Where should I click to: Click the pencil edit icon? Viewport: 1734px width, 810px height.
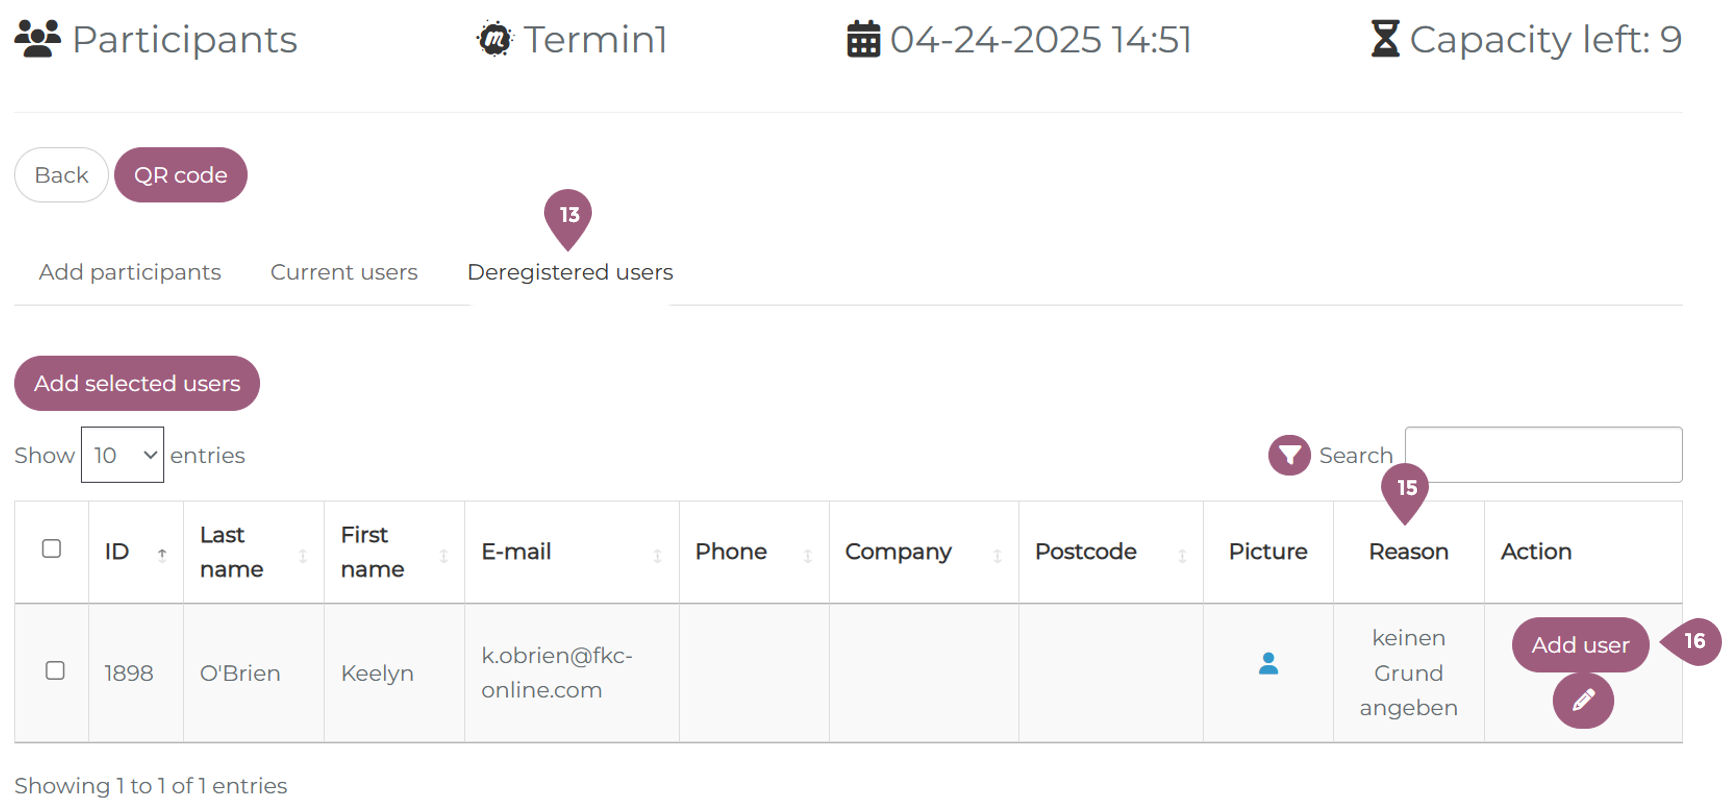click(1583, 700)
